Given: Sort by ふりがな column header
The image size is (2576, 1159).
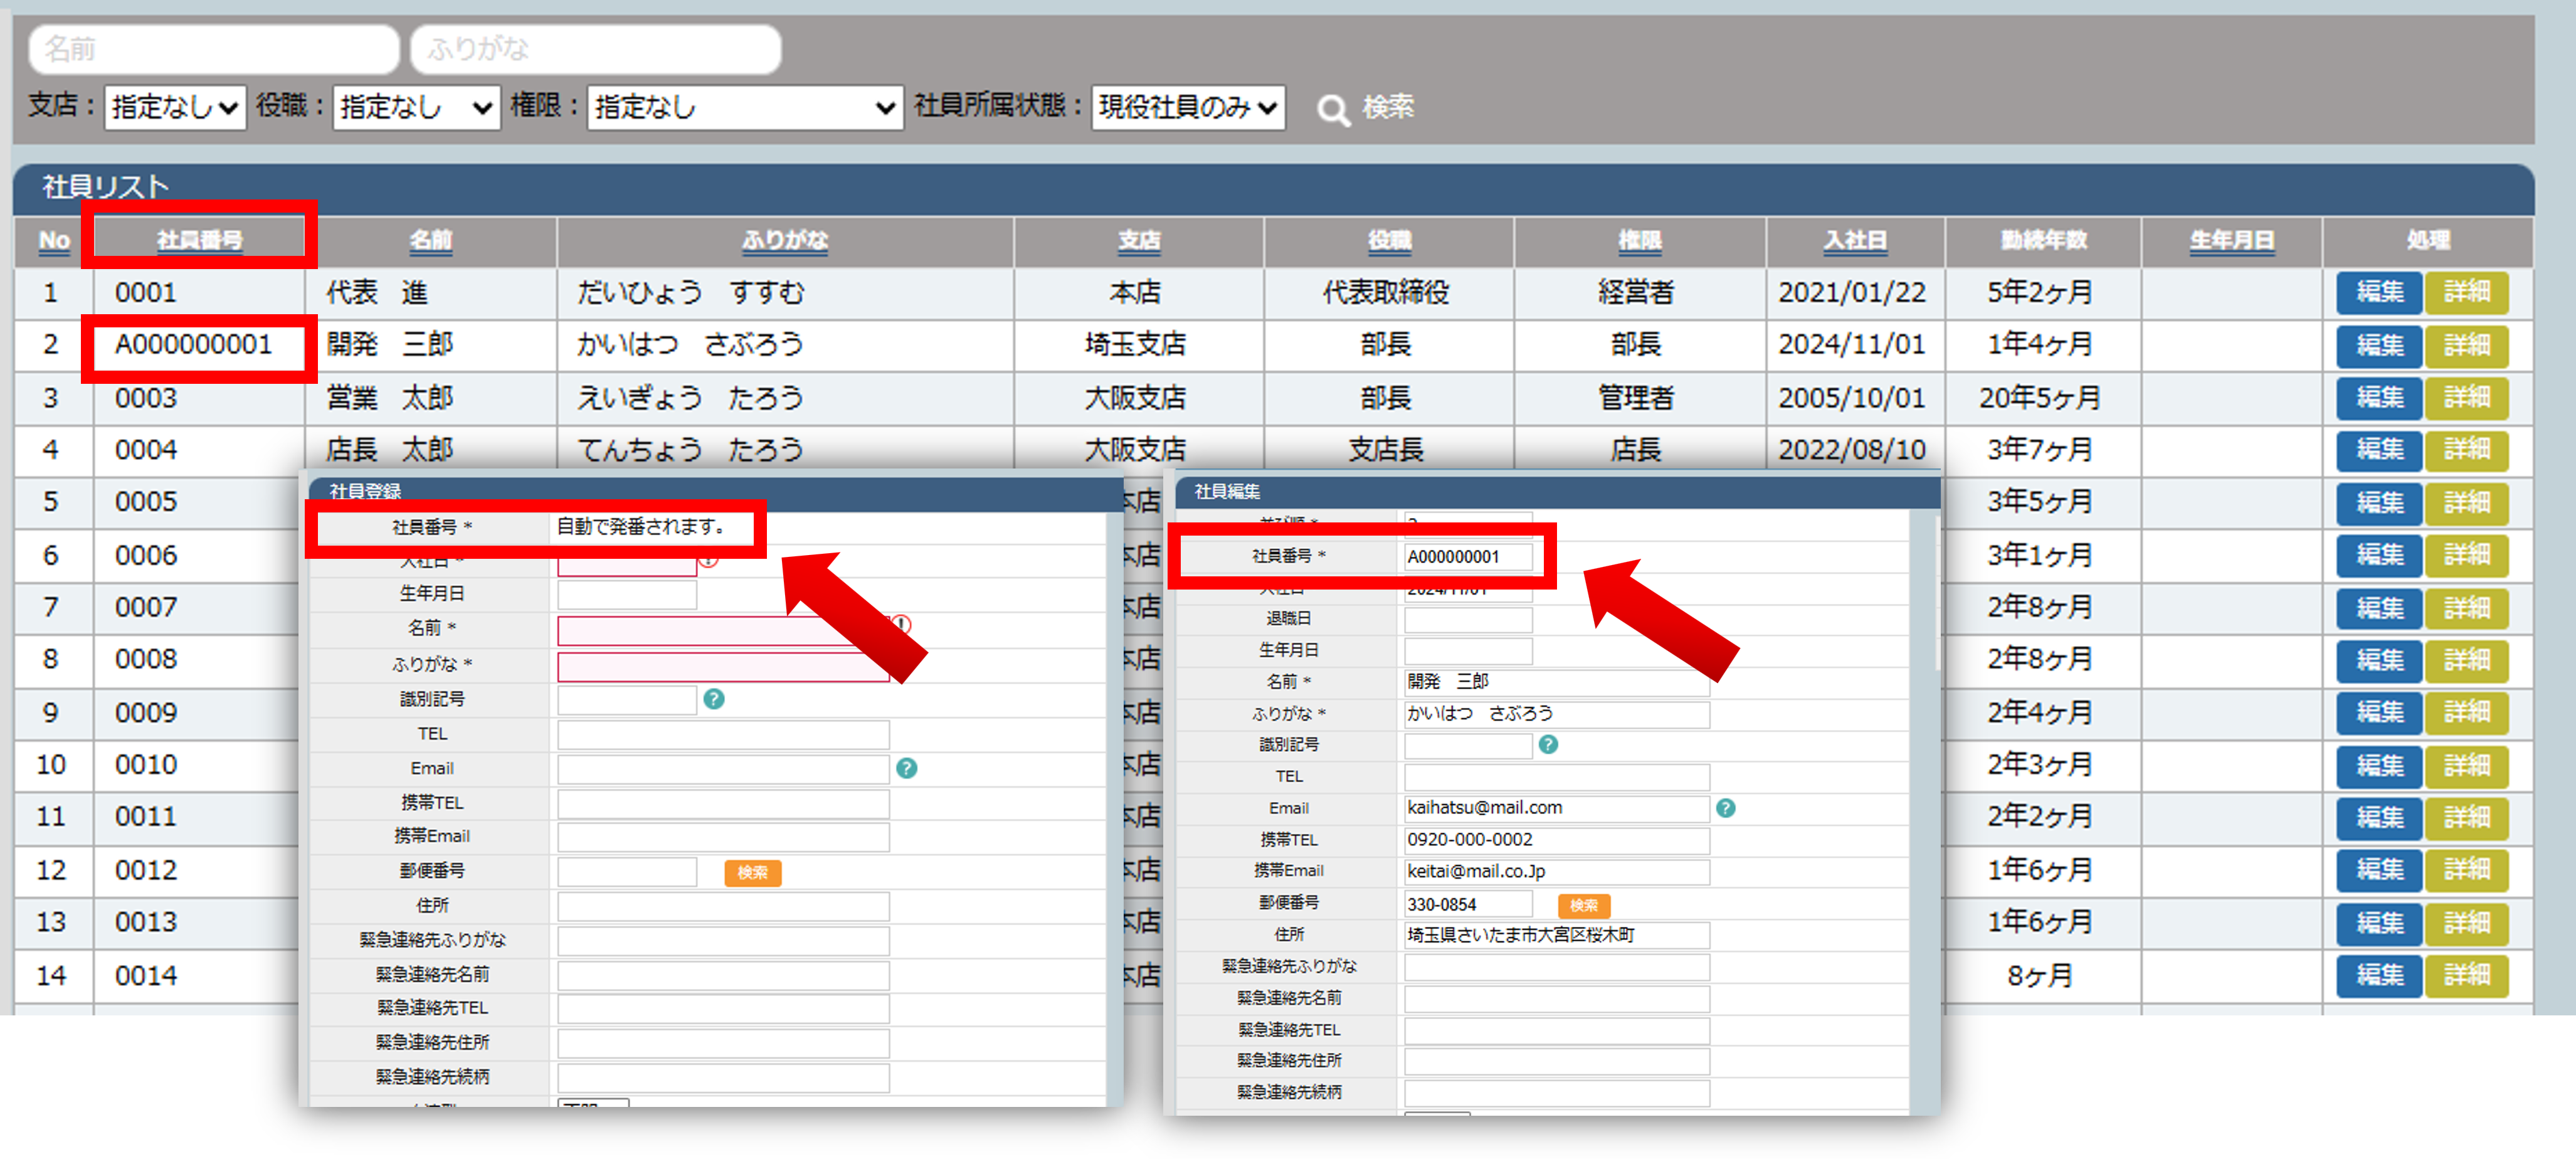Looking at the screenshot, I should pos(784,240).
